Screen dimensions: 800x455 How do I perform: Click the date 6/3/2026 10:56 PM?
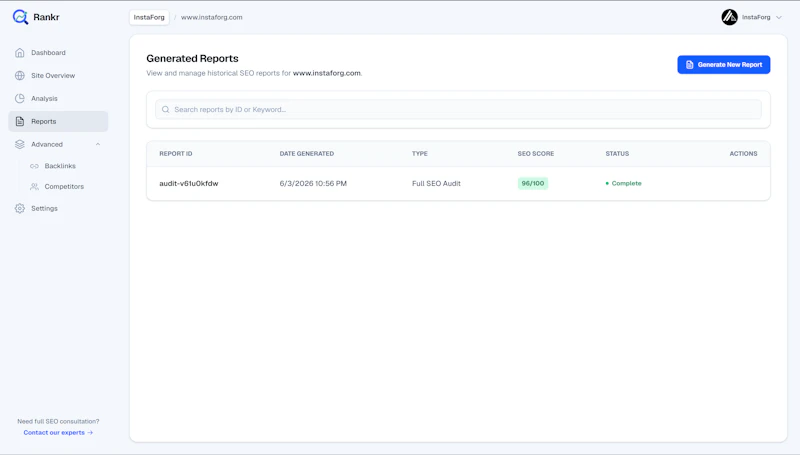pyautogui.click(x=313, y=184)
